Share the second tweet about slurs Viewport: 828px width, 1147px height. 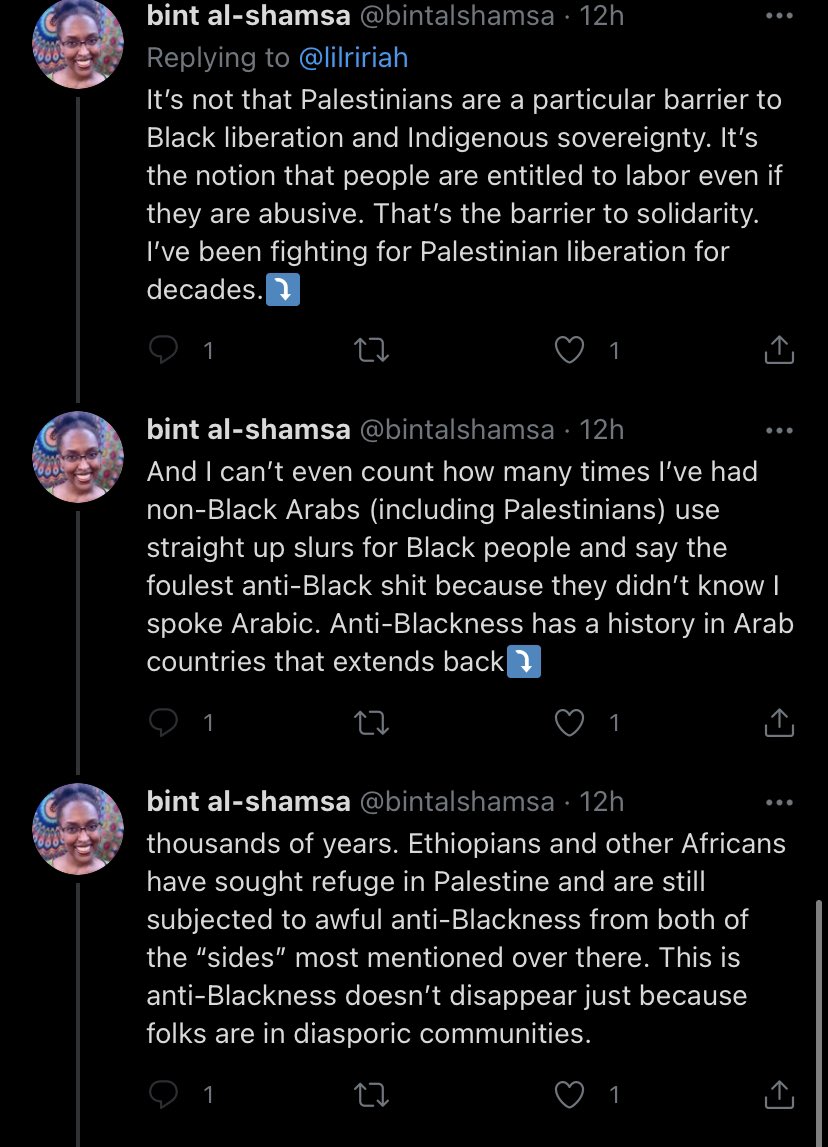(x=779, y=722)
